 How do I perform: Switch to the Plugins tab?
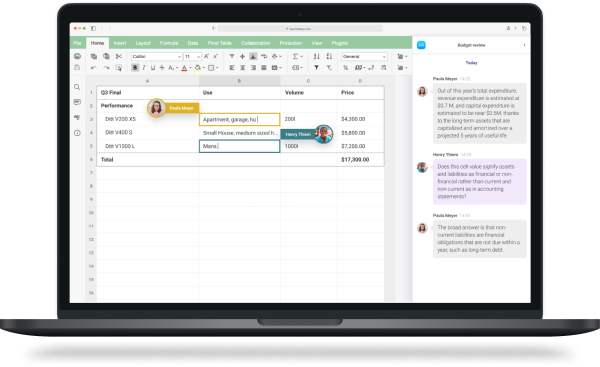[x=340, y=43]
